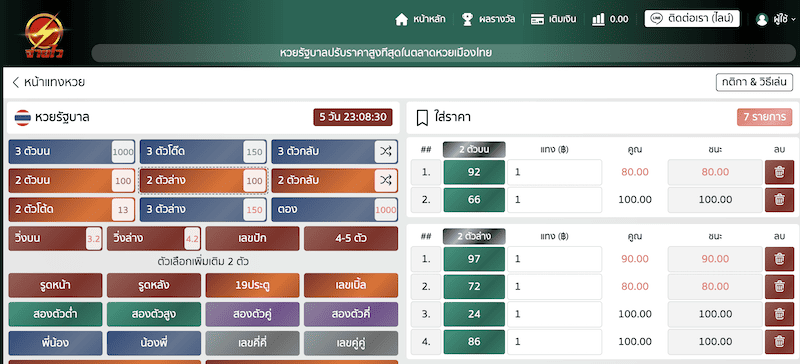Delete number 86 with its trash icon
Screen dimensions: 800x364
point(779,342)
